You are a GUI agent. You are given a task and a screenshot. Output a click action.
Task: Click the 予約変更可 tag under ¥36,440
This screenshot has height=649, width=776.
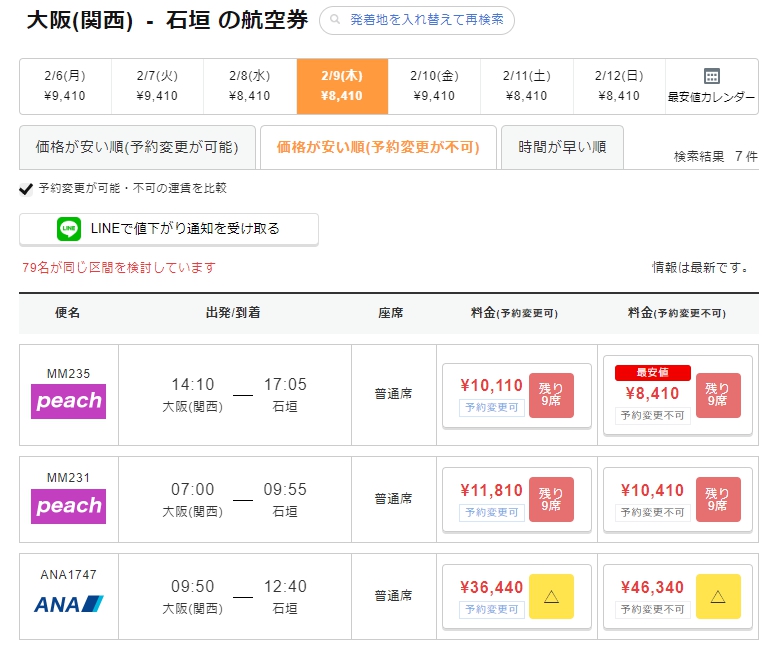click(x=492, y=609)
